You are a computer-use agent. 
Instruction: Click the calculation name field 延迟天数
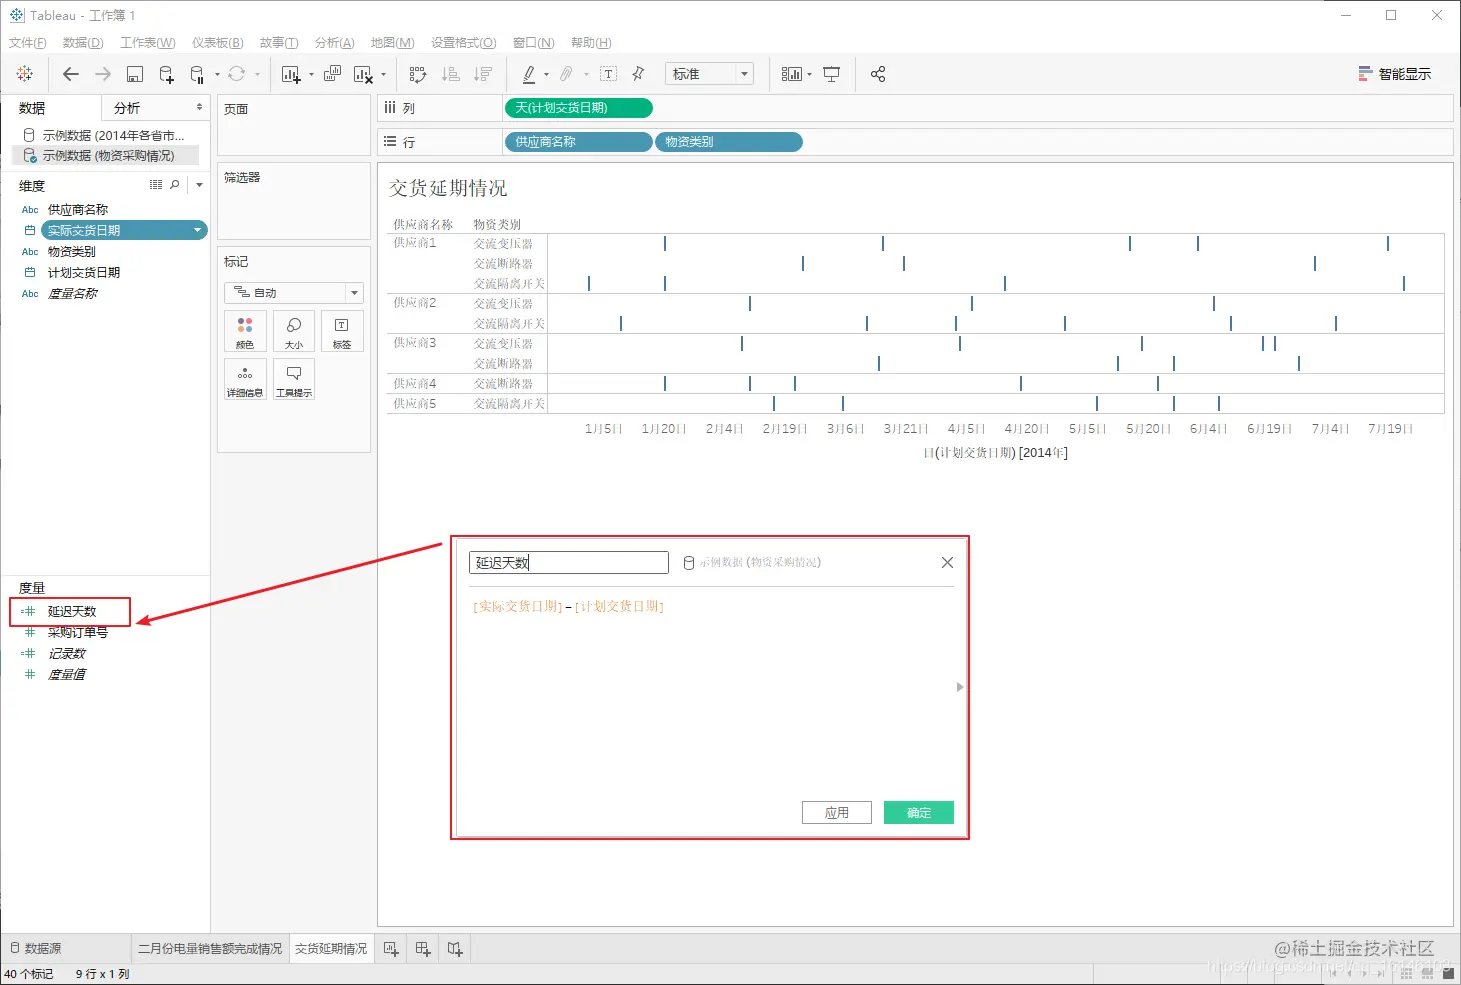click(x=569, y=563)
